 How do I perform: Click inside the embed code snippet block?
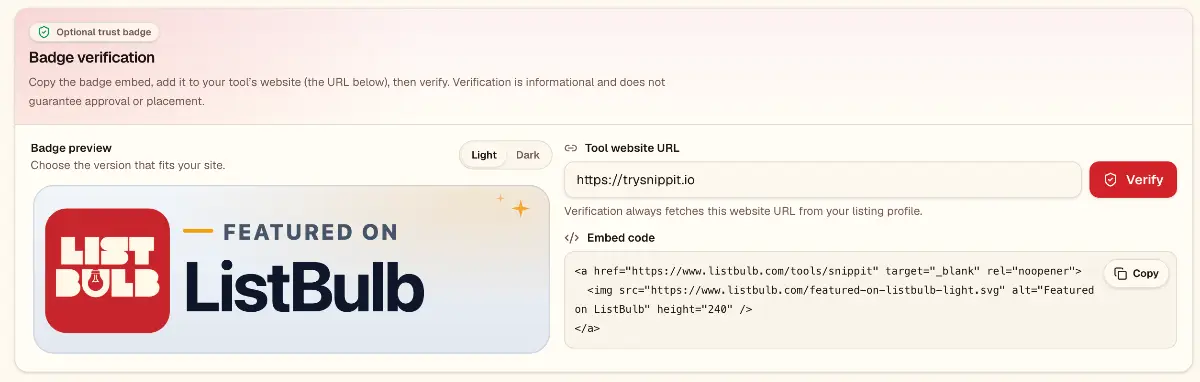click(870, 299)
